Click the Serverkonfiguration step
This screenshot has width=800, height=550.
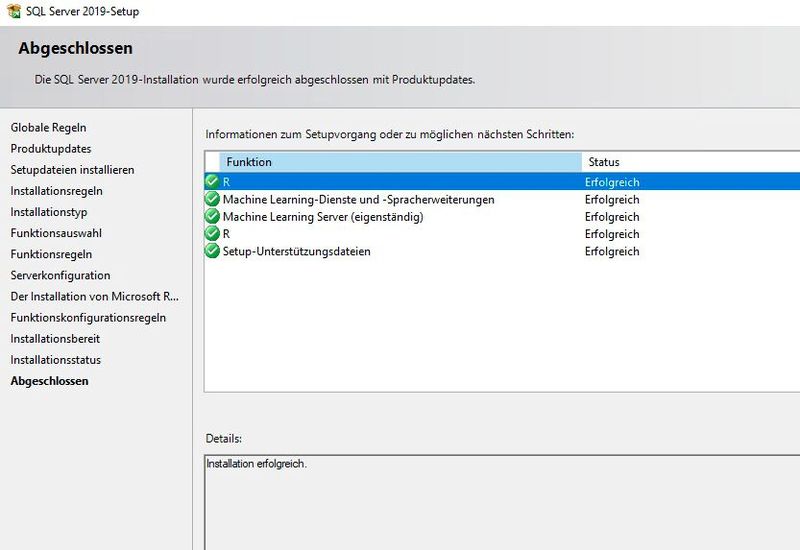click(60, 276)
